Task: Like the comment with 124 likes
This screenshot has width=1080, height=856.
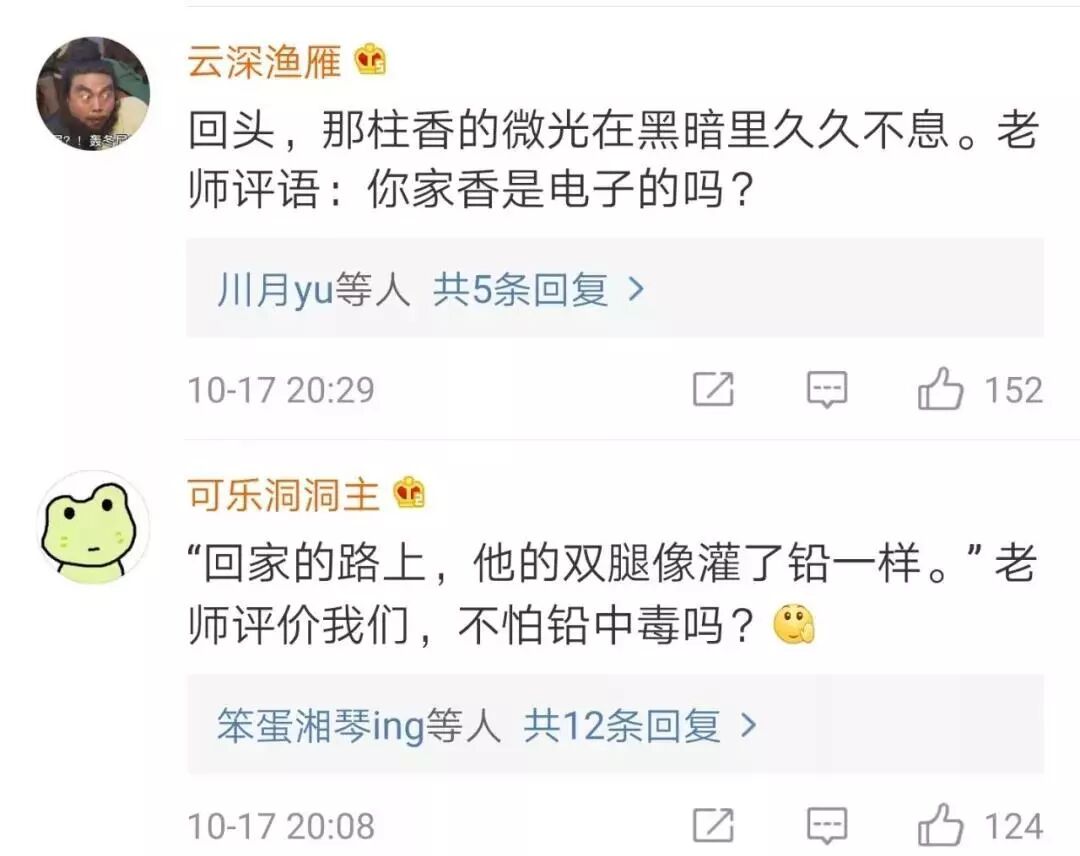Action: coord(940,824)
